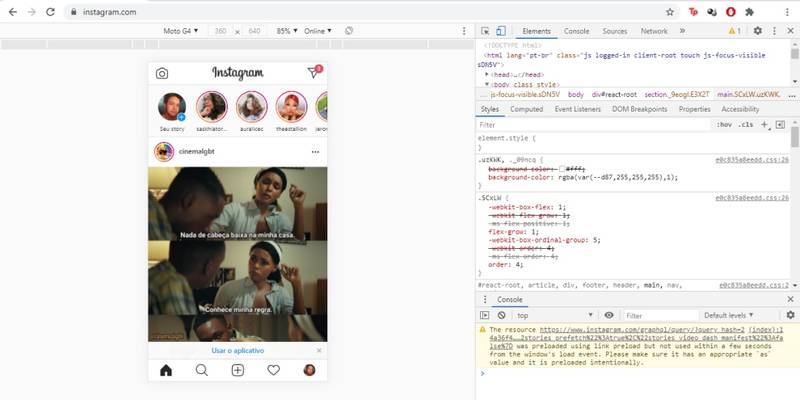The width and height of the screenshot is (800, 400).
Task: Toggle computed styles sidebar icon
Action: click(780, 124)
